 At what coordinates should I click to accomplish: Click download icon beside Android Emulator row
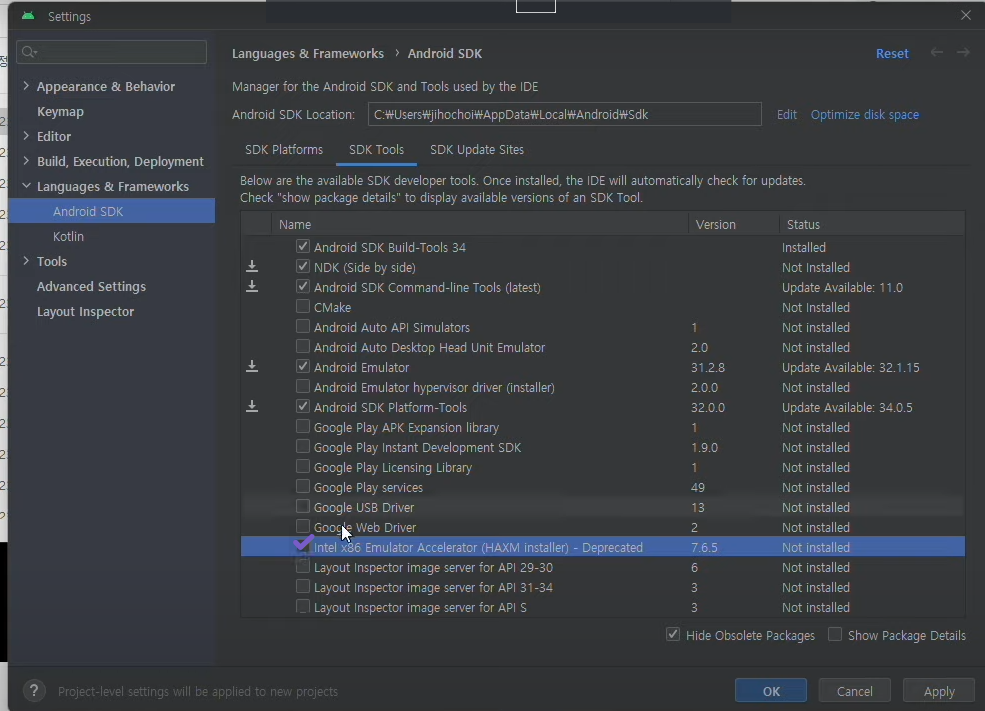point(252,367)
